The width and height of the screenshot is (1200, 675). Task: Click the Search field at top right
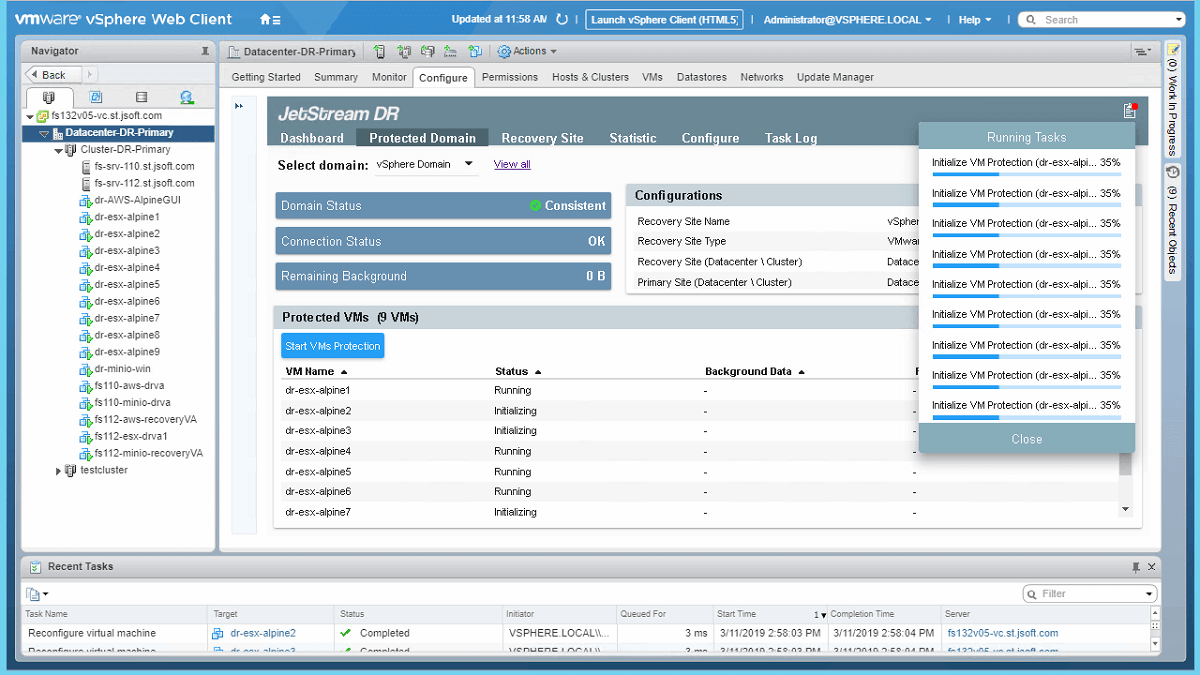point(1100,18)
